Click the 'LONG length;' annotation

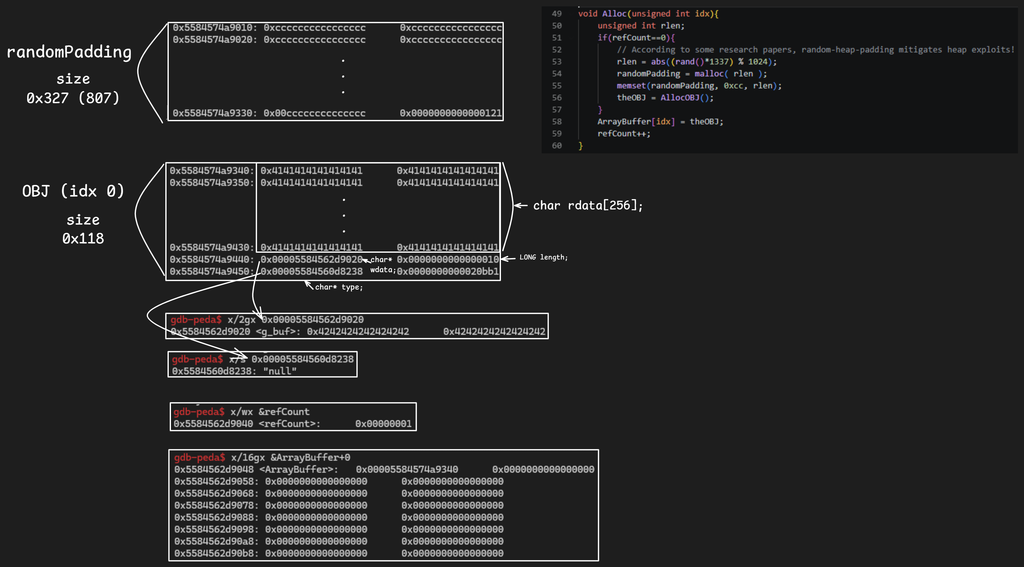(x=543, y=258)
